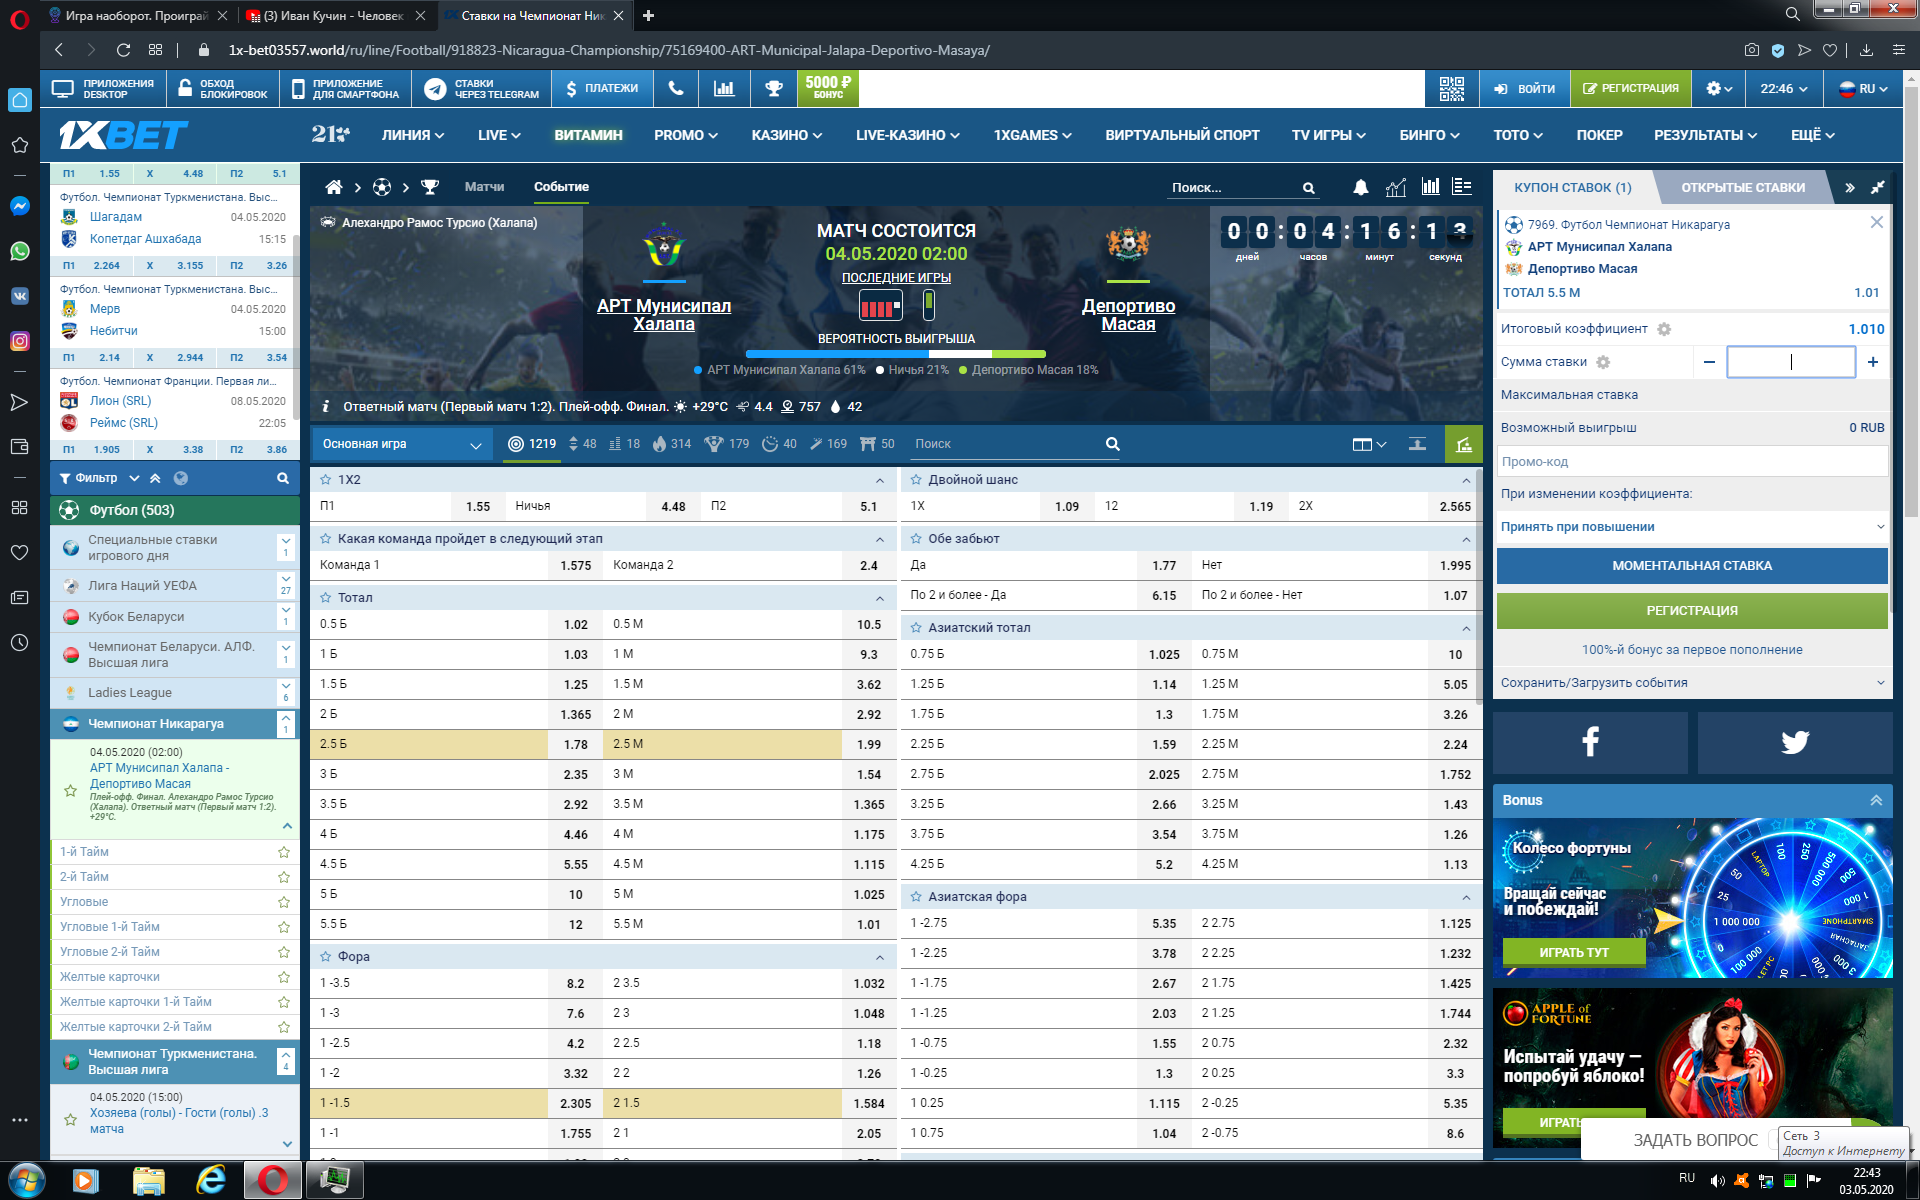
Task: Collapse the Bonus panel
Action: (1876, 800)
